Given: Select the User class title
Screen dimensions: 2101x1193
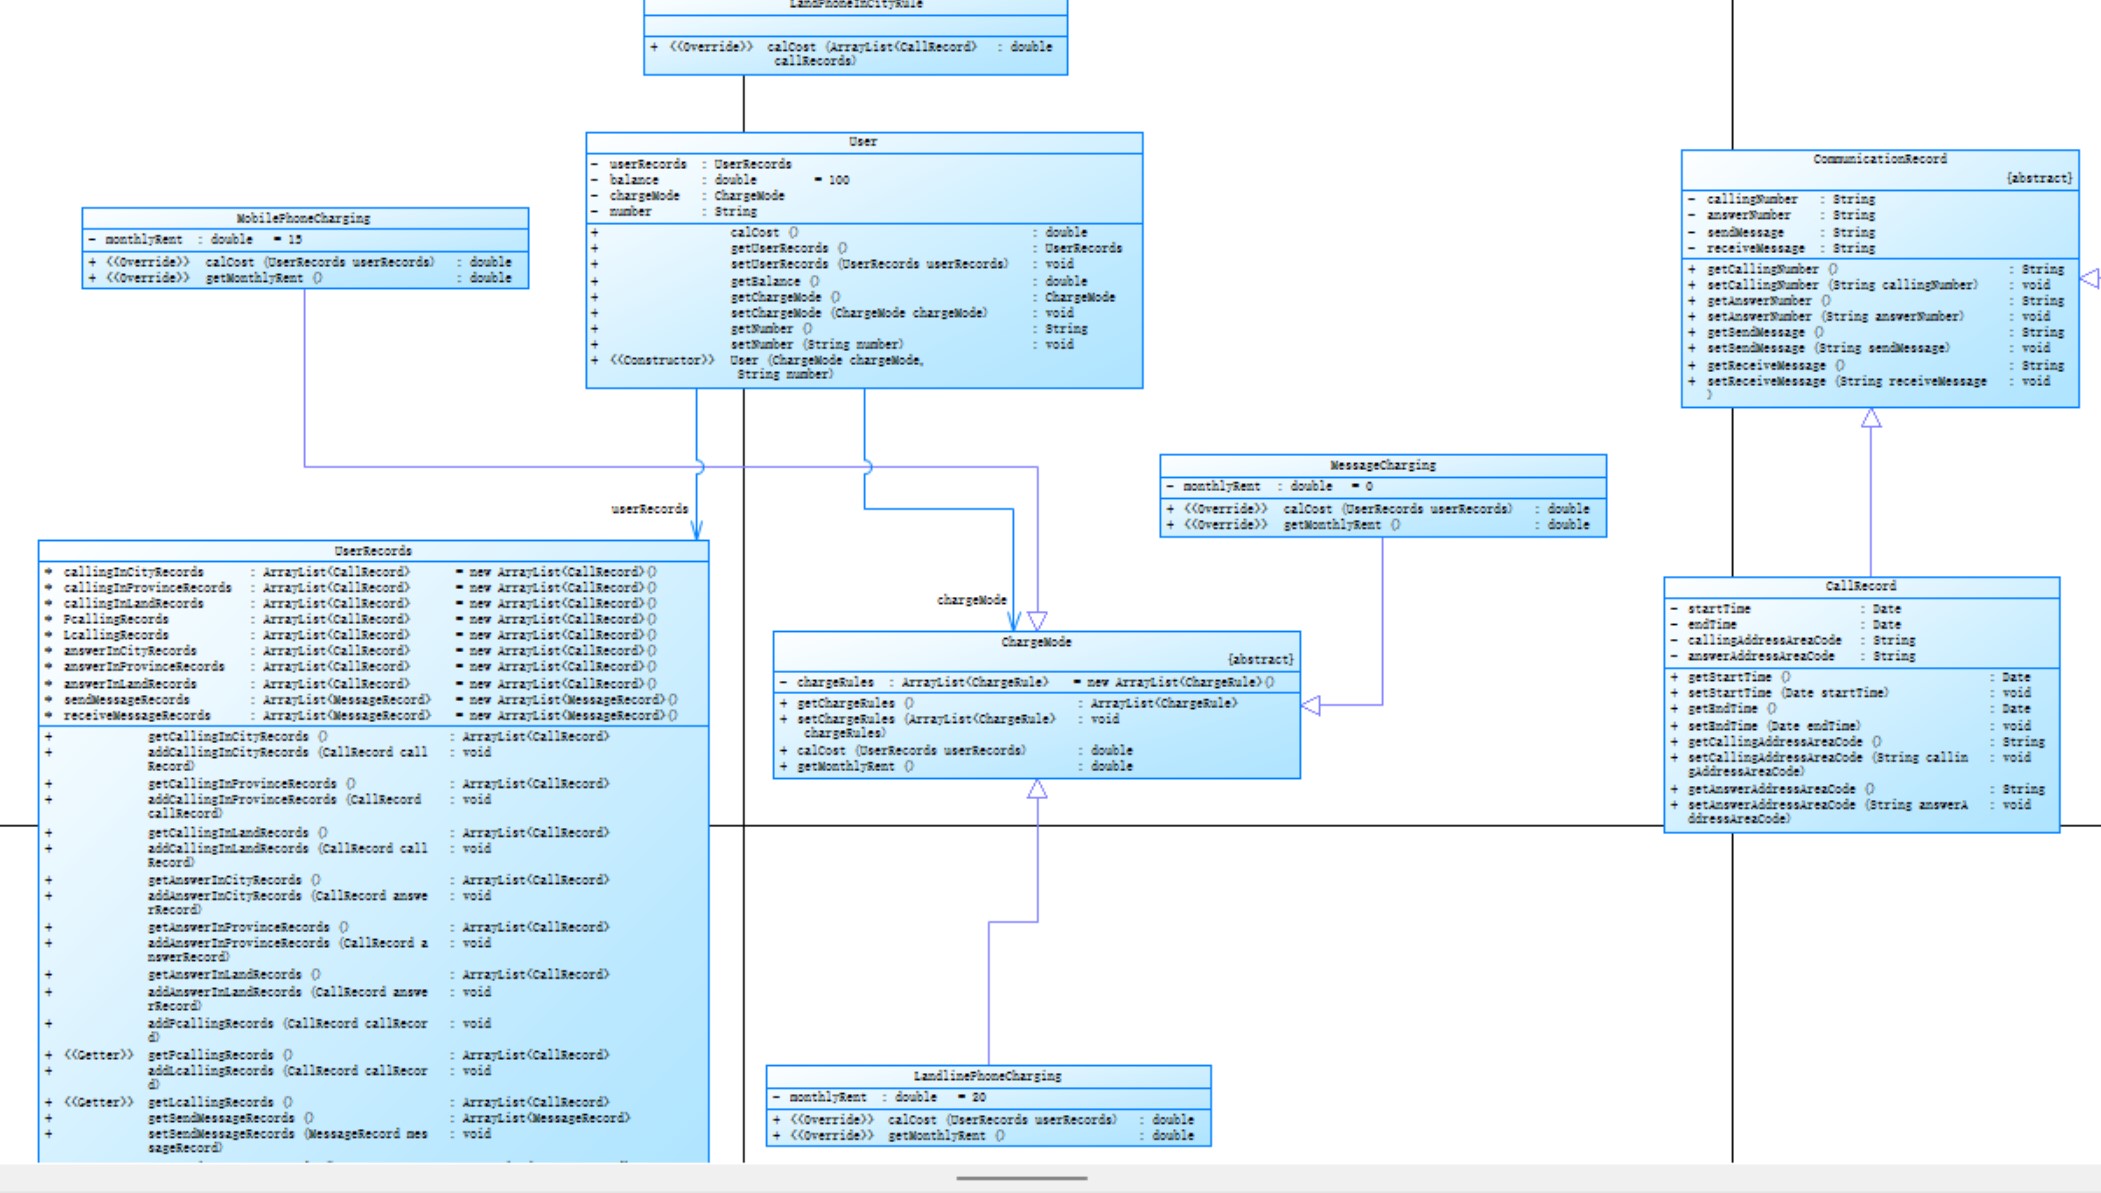Looking at the screenshot, I should click(863, 142).
